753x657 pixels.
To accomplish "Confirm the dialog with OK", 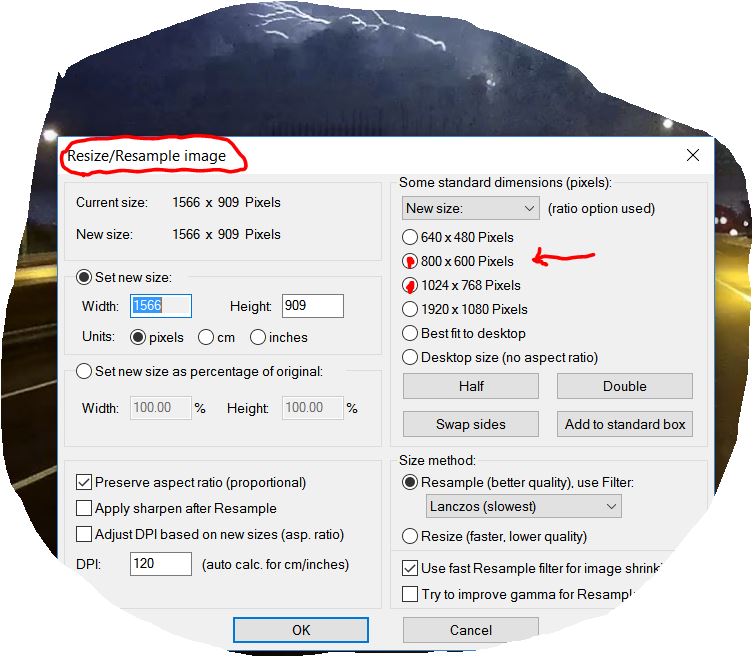I will pos(301,630).
